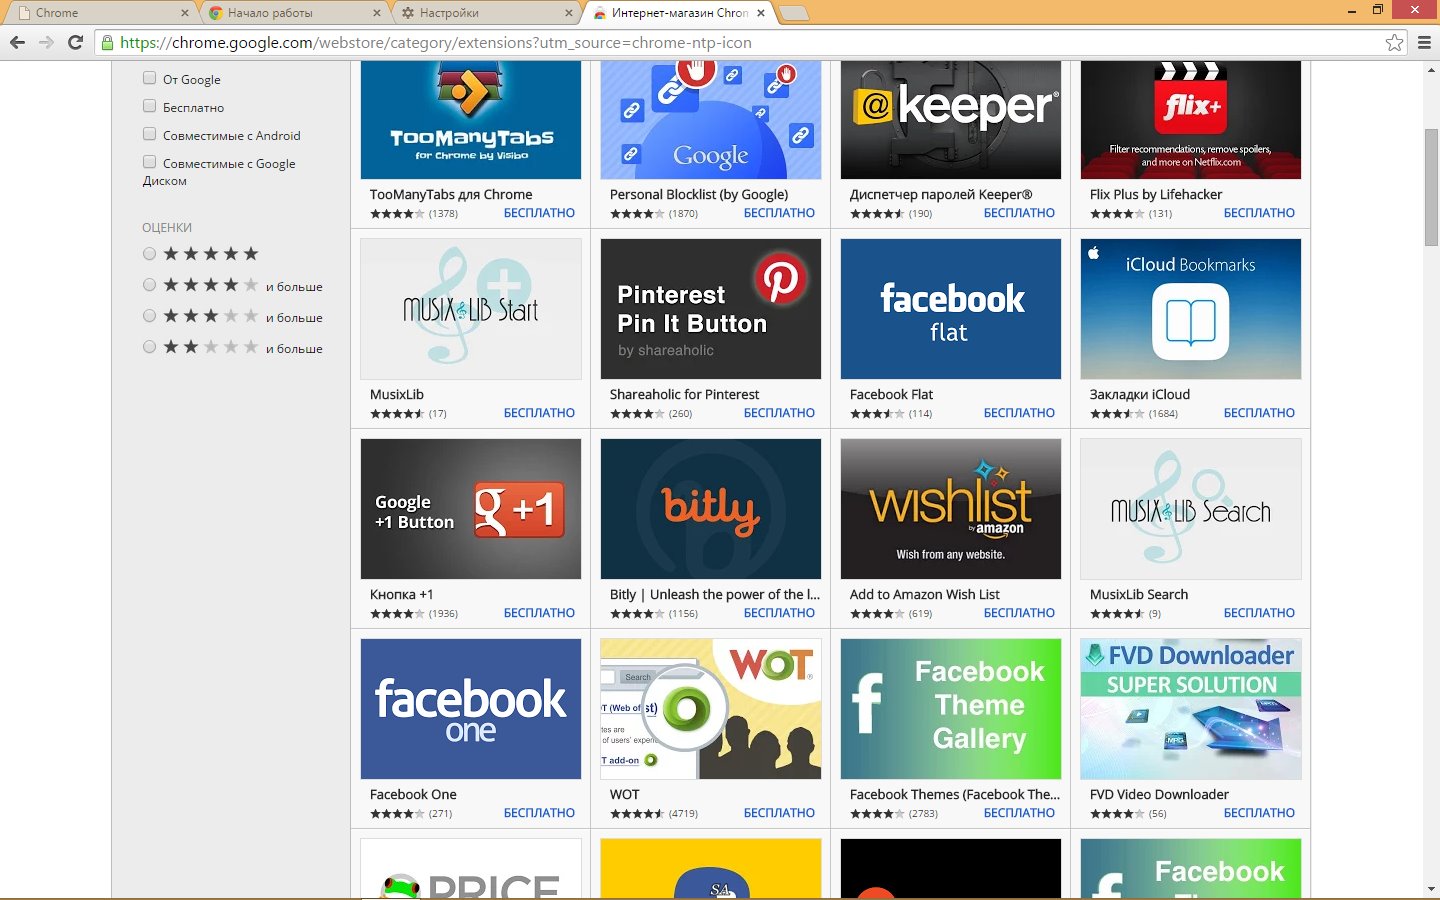Open the Facebook One thumbnail
Viewport: 1440px width, 900px height.
[x=471, y=709]
